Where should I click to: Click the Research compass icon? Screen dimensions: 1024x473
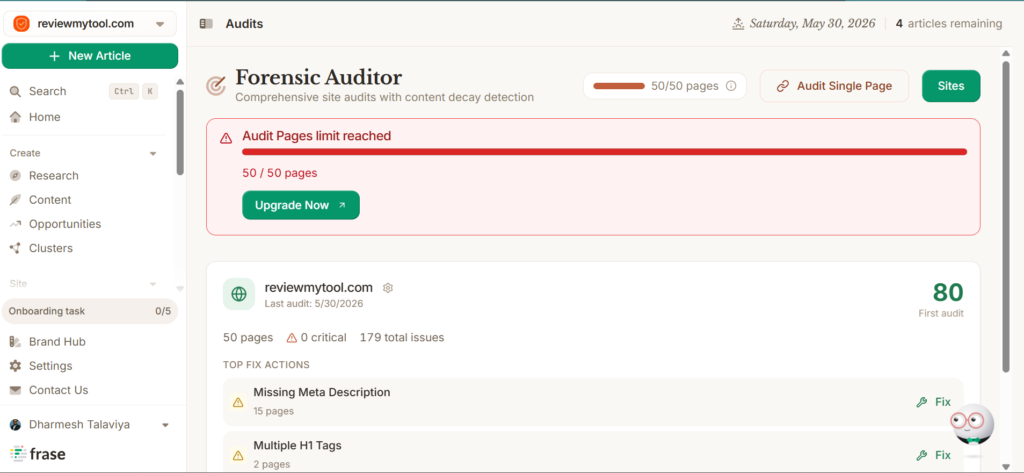coord(15,176)
